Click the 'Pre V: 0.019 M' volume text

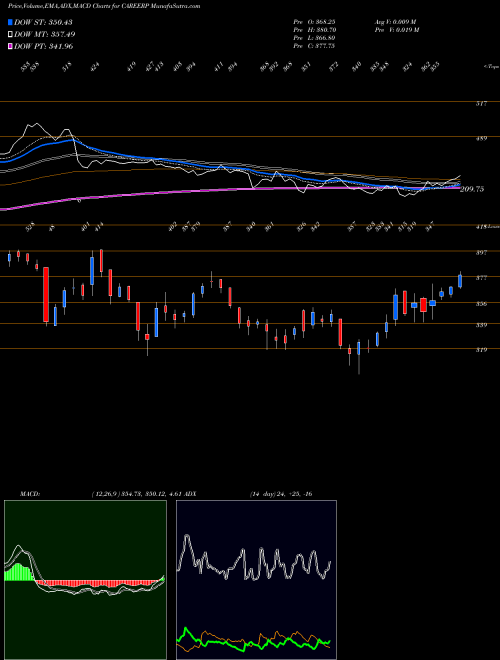coord(396,30)
